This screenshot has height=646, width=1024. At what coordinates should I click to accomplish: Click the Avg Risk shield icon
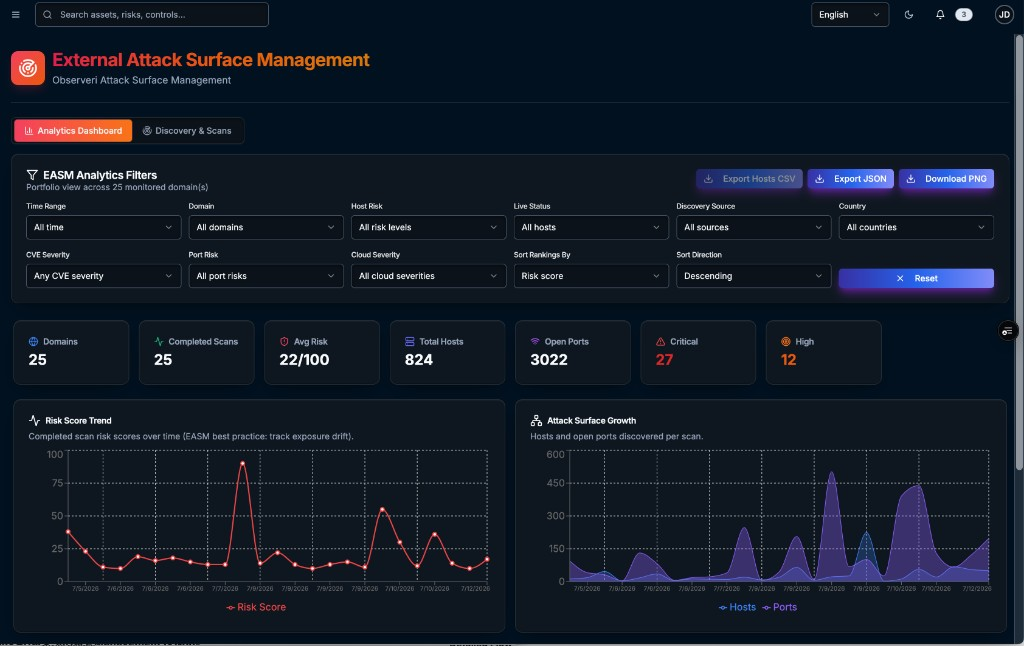(x=284, y=342)
